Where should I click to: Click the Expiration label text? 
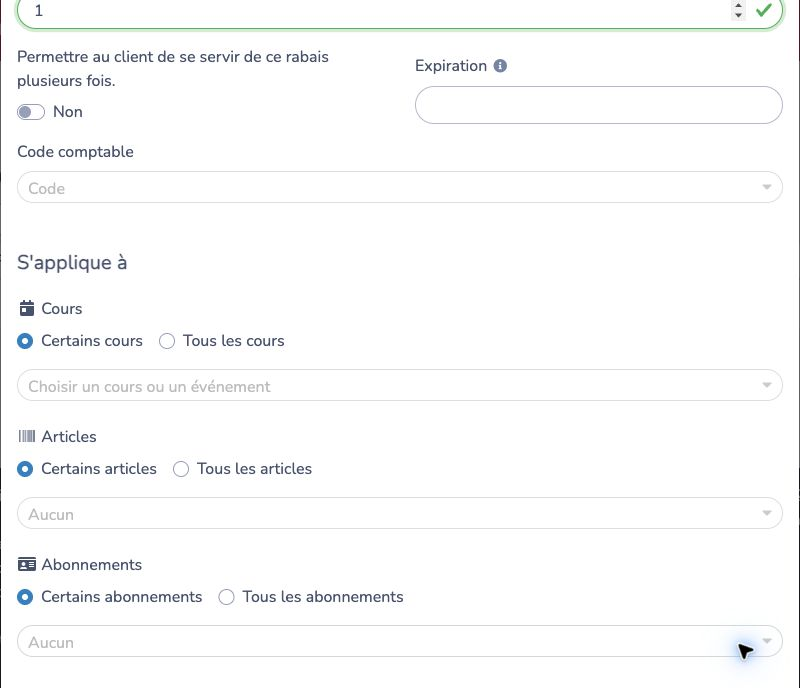pos(451,66)
